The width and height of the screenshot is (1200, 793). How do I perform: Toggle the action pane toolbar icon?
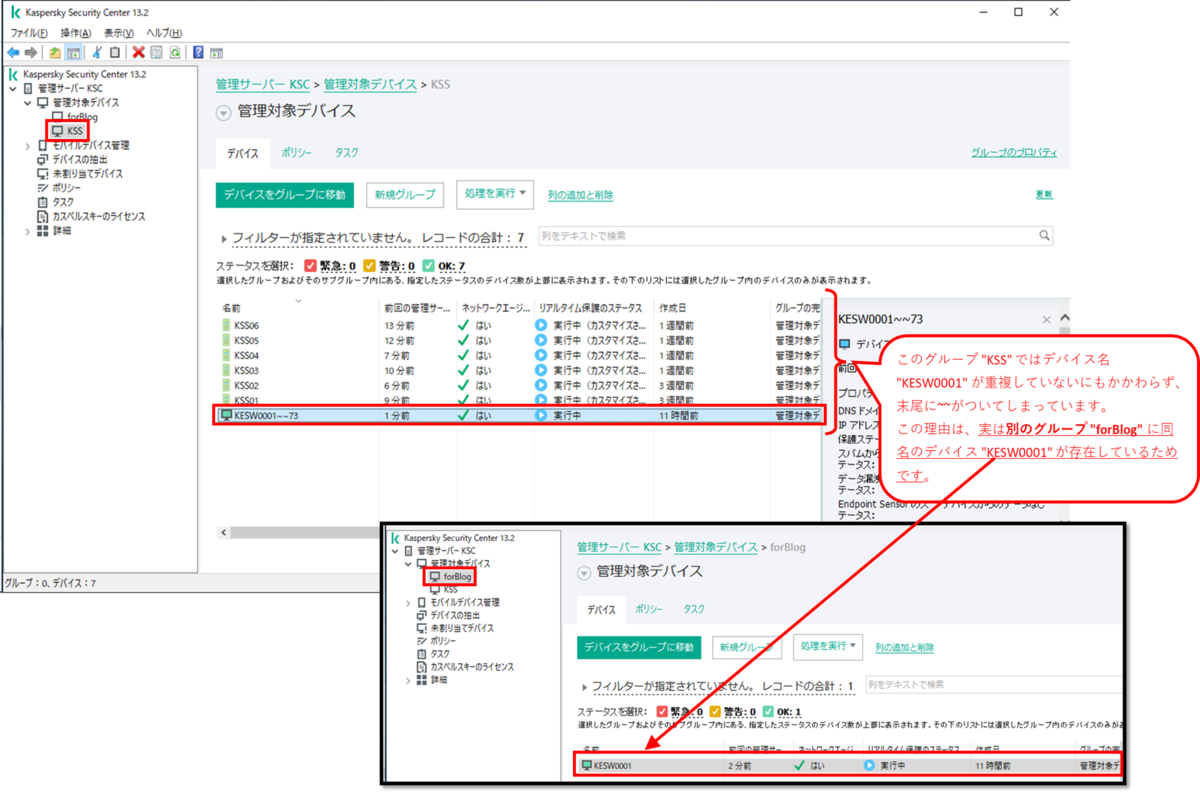[x=216, y=52]
